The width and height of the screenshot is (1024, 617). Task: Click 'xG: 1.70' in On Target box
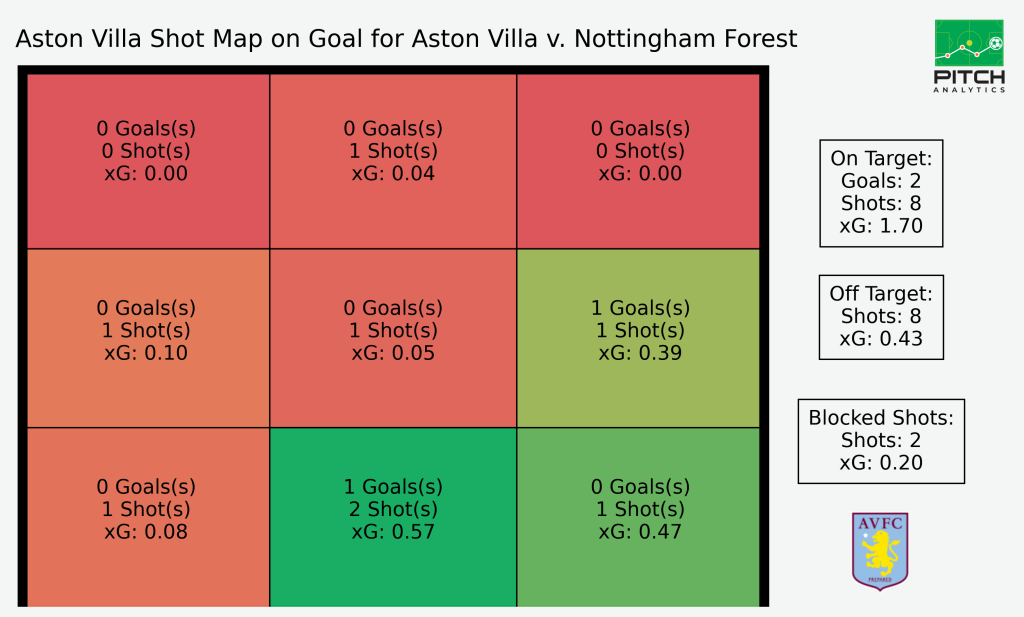tap(881, 226)
